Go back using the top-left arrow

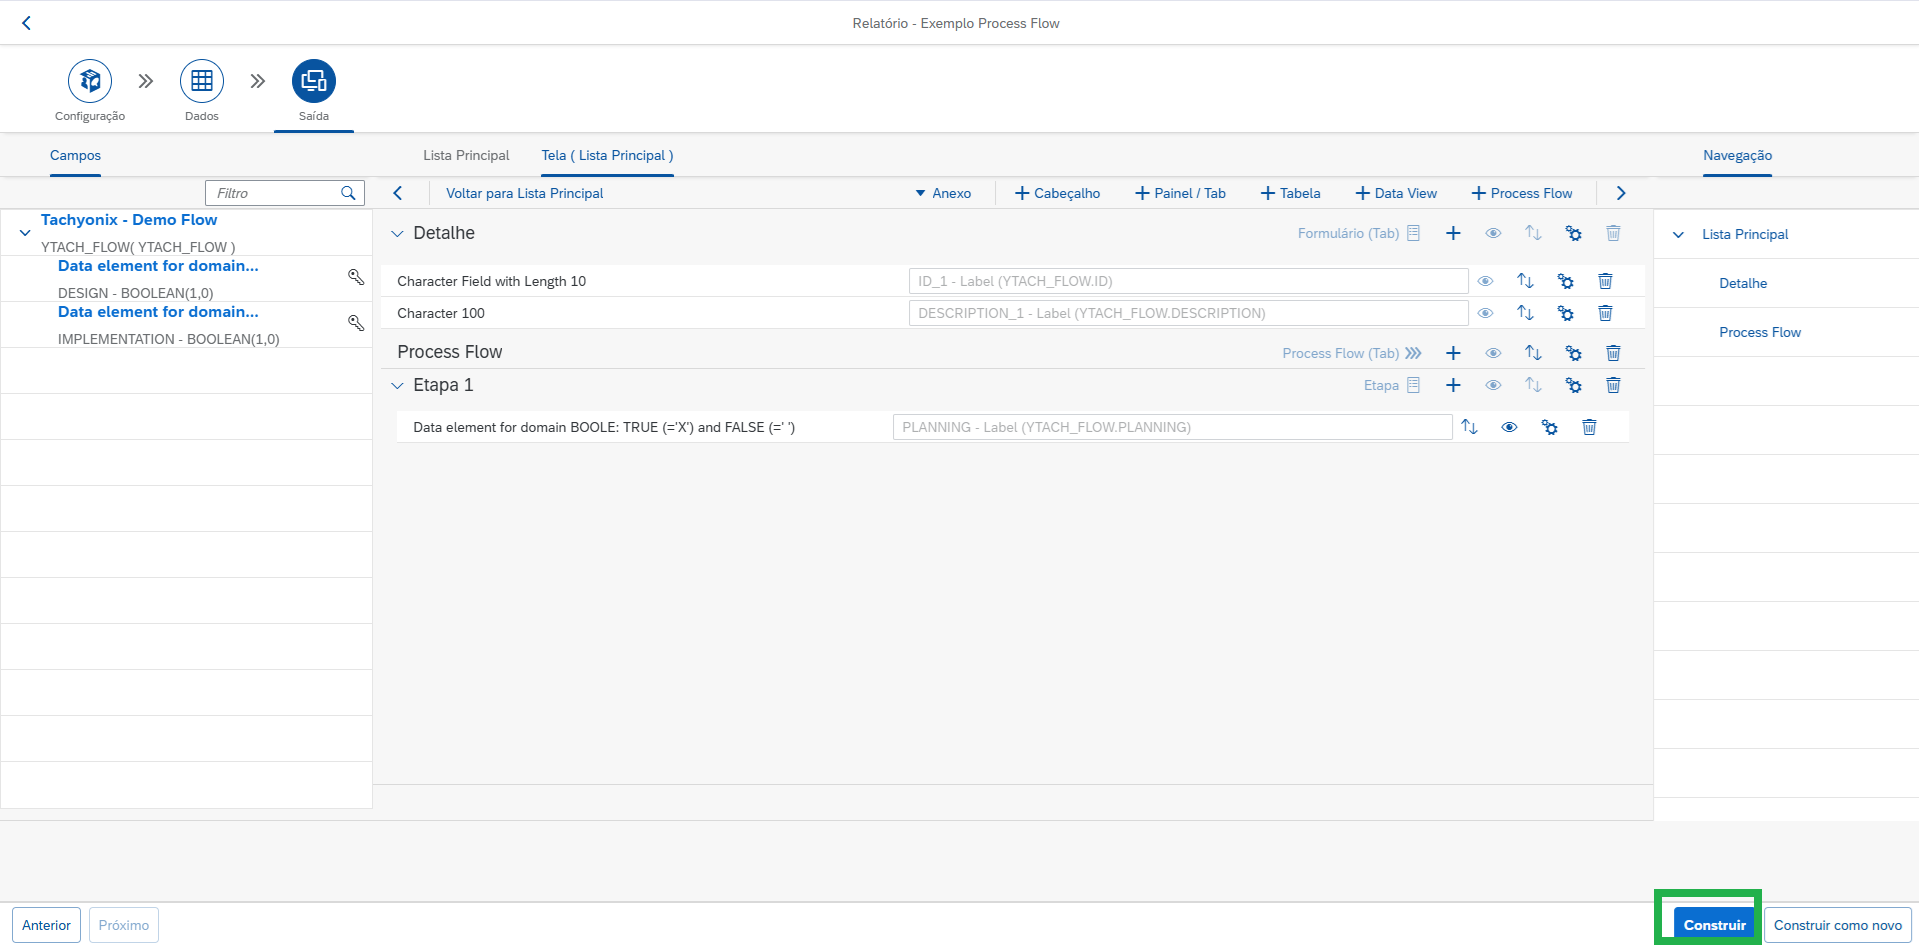27,23
